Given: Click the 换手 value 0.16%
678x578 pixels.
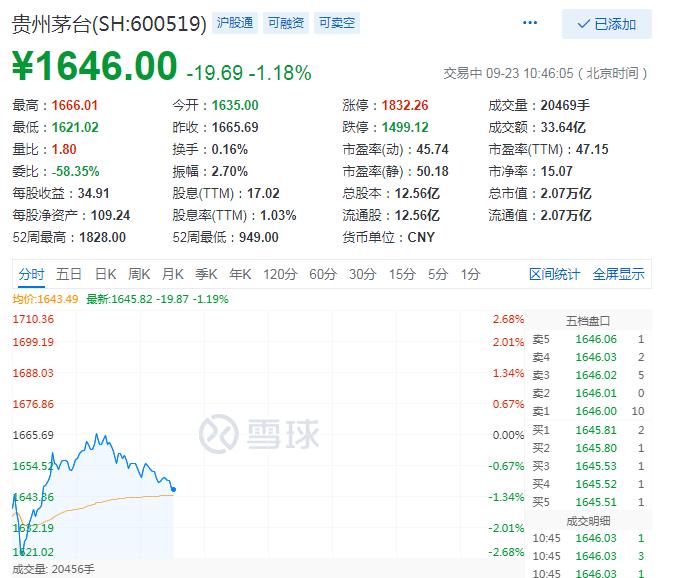Looking at the screenshot, I should pos(230,149).
